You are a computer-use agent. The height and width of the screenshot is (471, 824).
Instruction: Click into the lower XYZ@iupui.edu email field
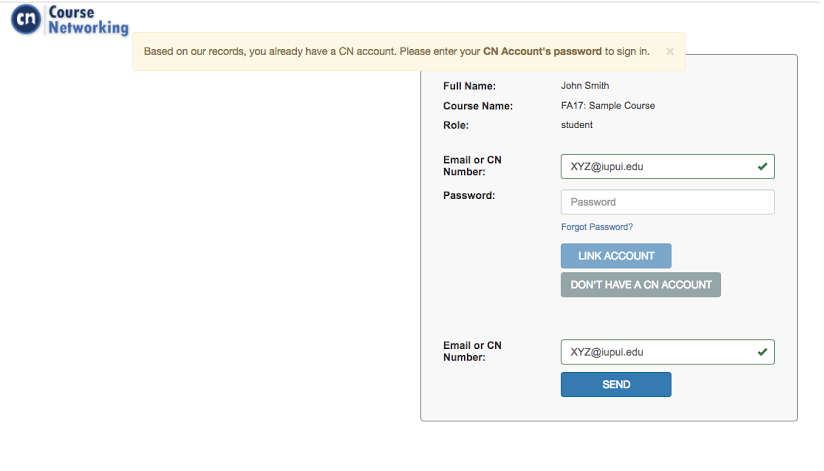click(x=667, y=352)
